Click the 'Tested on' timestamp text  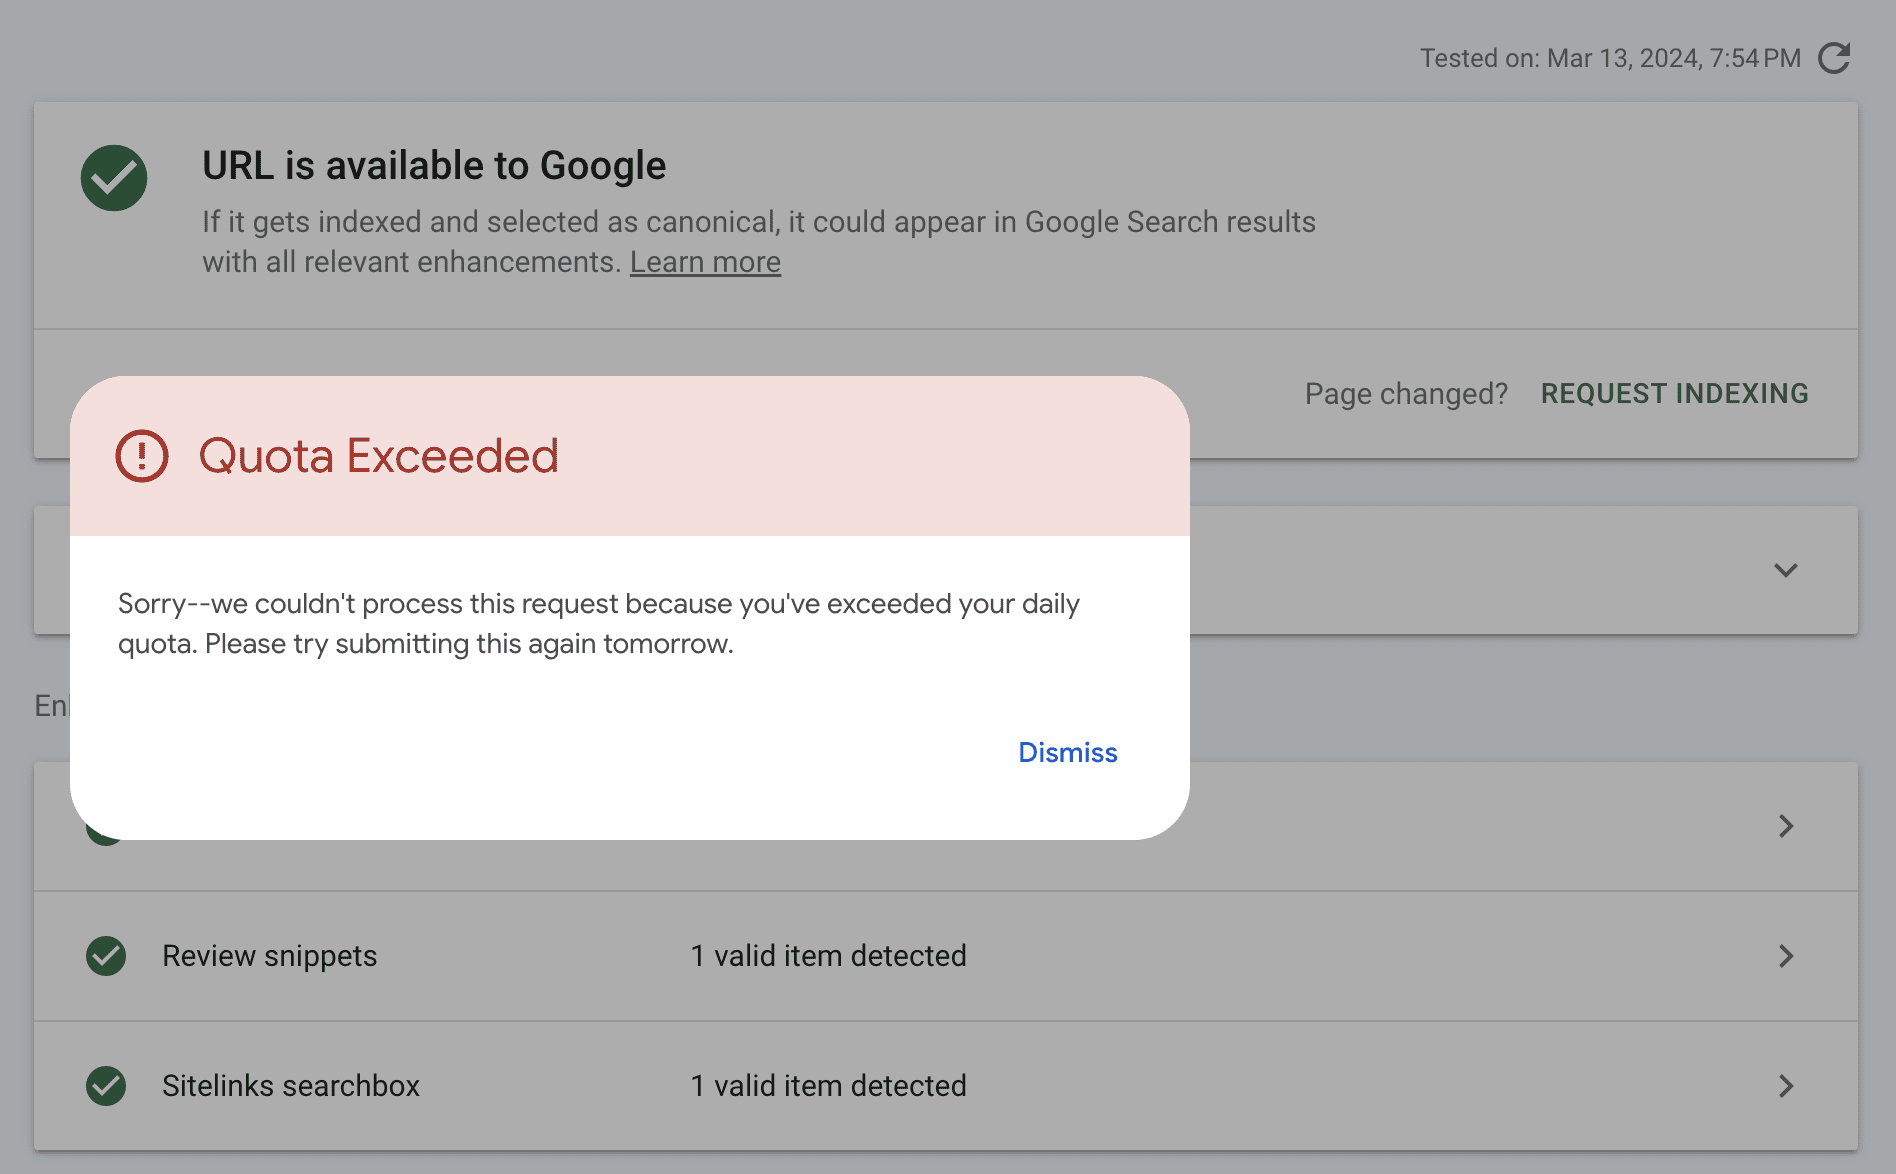click(x=1610, y=58)
